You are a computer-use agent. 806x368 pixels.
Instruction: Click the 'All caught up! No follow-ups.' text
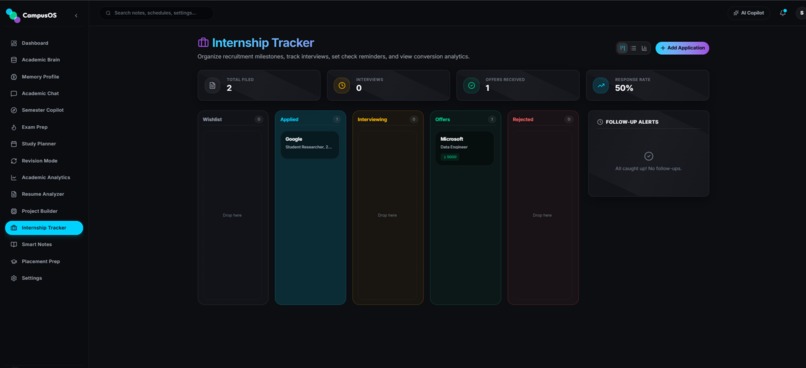[649, 169]
